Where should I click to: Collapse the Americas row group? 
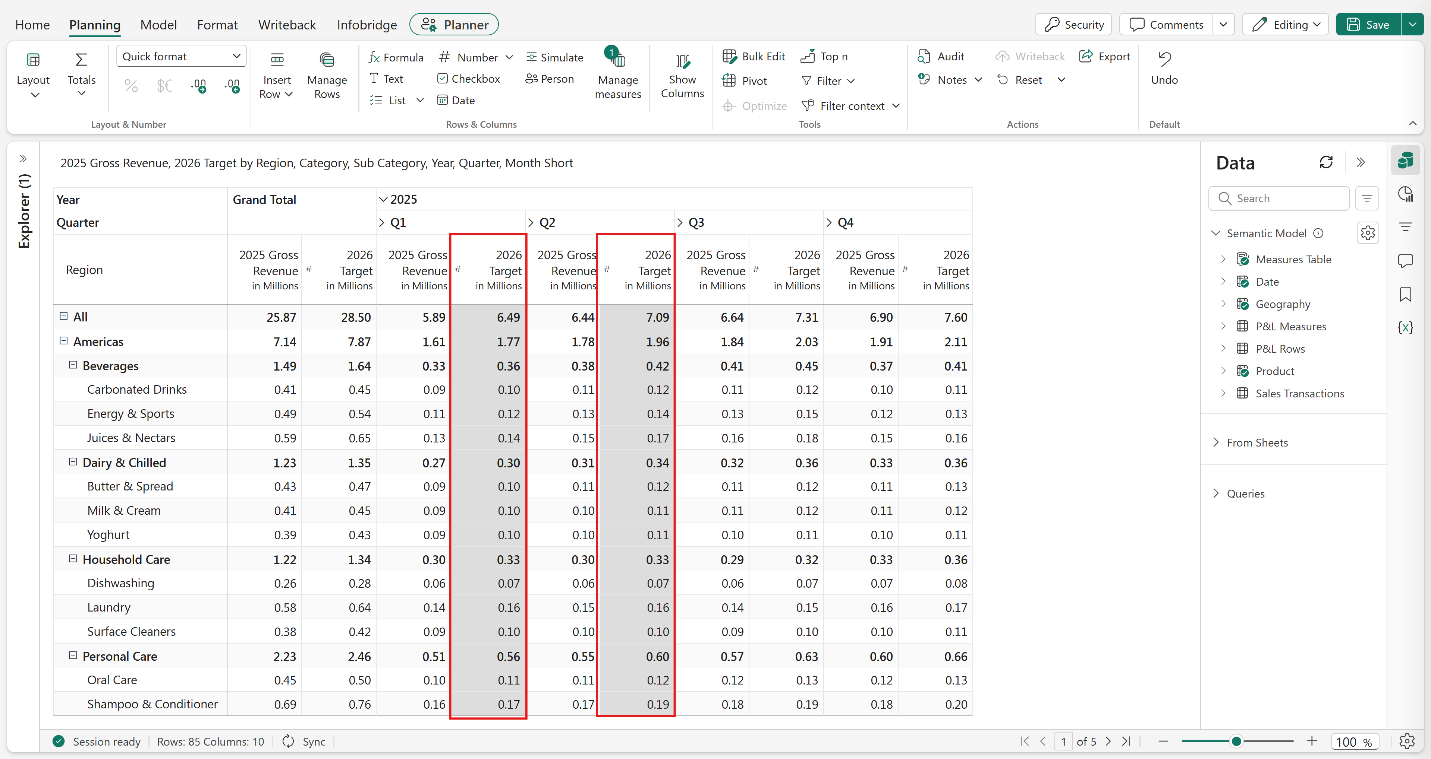64,341
